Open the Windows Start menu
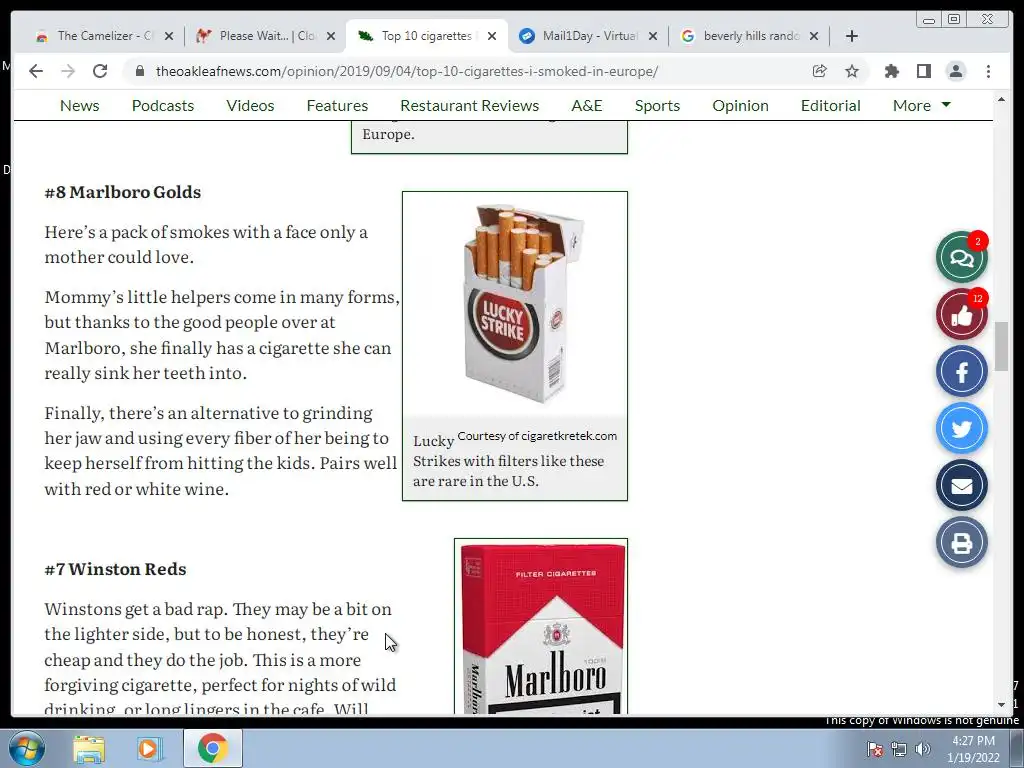The height and width of the screenshot is (768, 1024). (26, 748)
